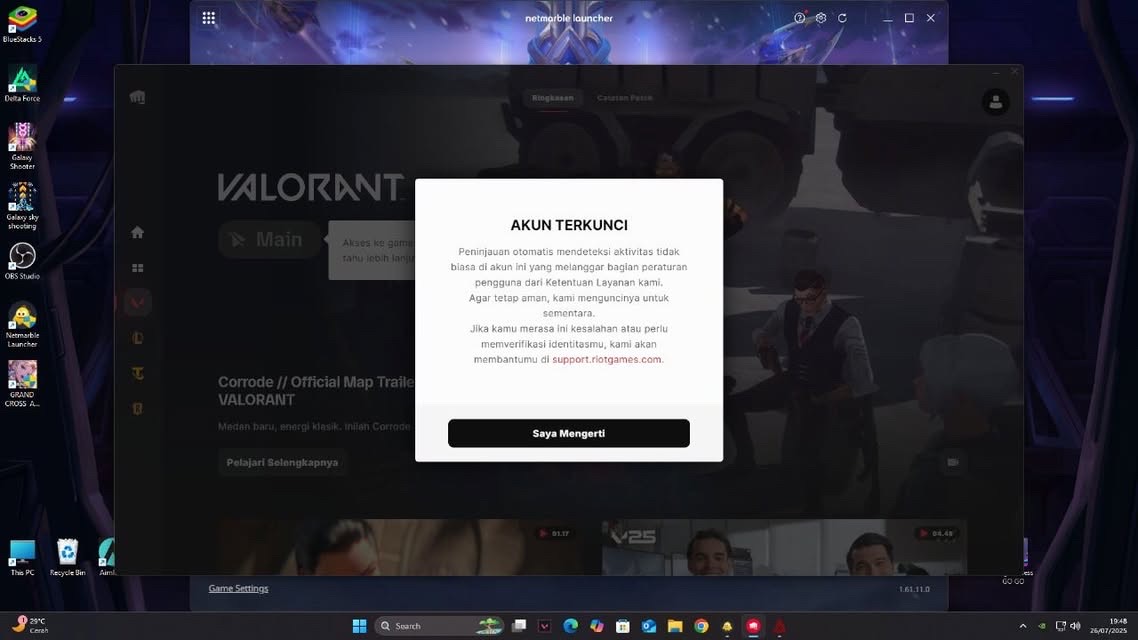Select the VALORANT icon in sidebar
Image resolution: width=1138 pixels, height=640 pixels.
coord(137,303)
